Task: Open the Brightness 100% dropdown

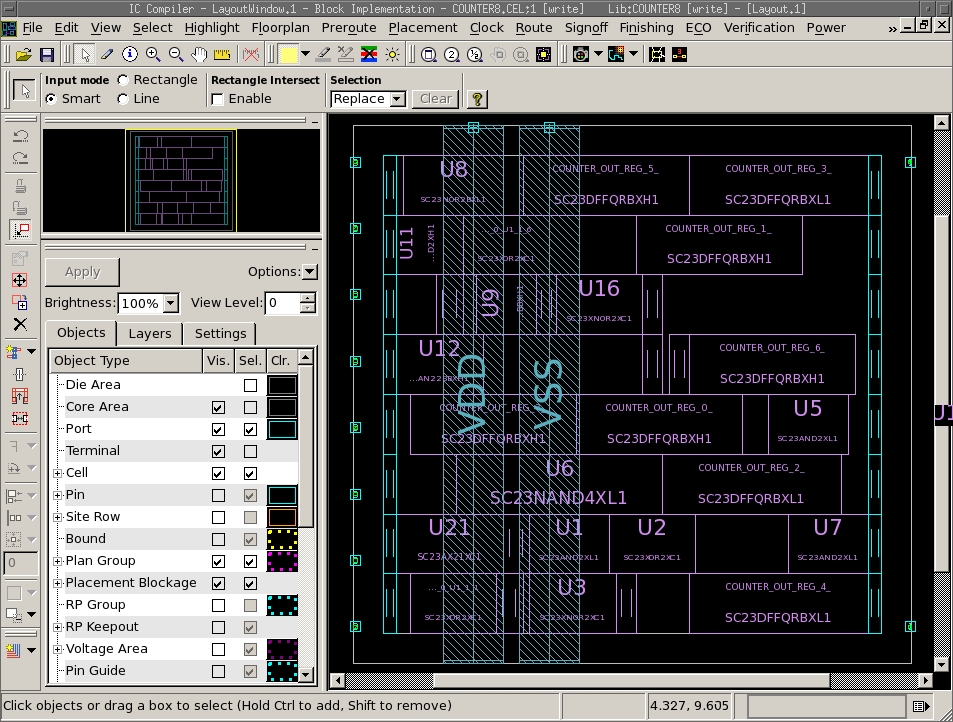Action: coord(170,303)
